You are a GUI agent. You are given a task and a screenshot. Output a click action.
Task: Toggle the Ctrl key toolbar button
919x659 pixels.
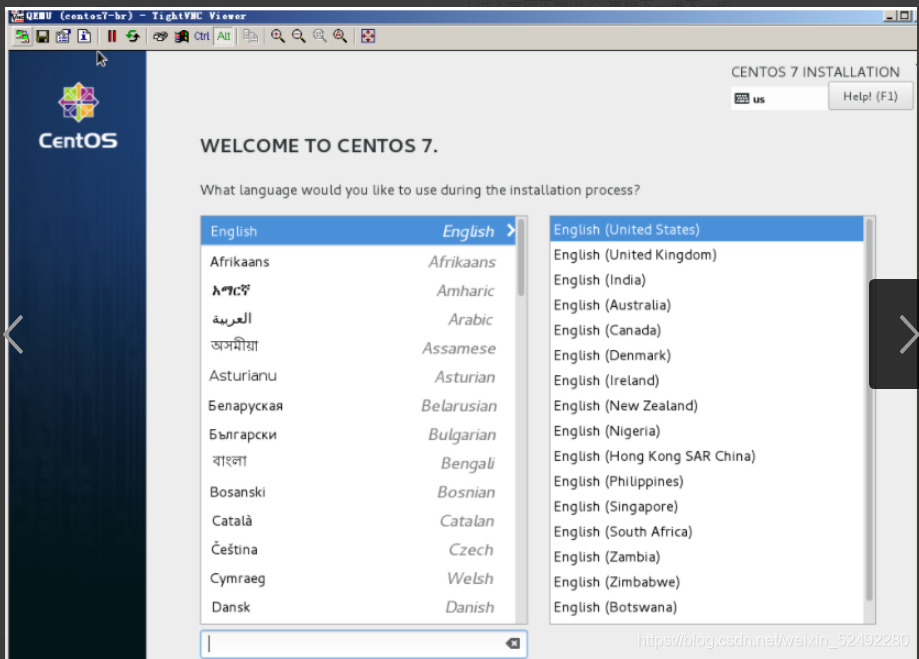click(202, 36)
